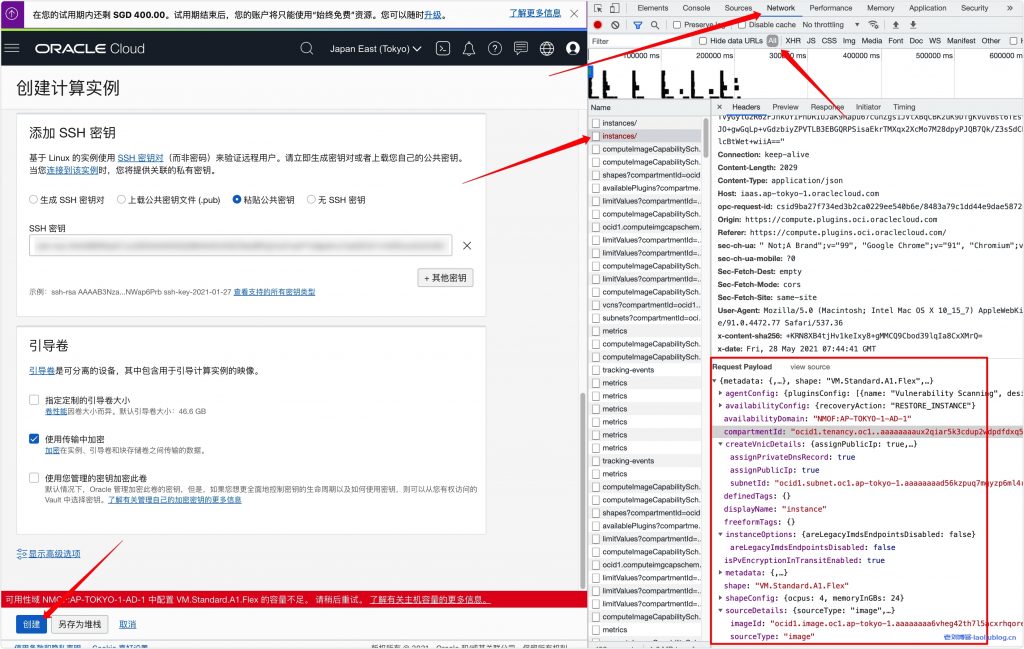Open the Oracle Cloud notifications bell
This screenshot has height=649, width=1024.
coord(468,48)
